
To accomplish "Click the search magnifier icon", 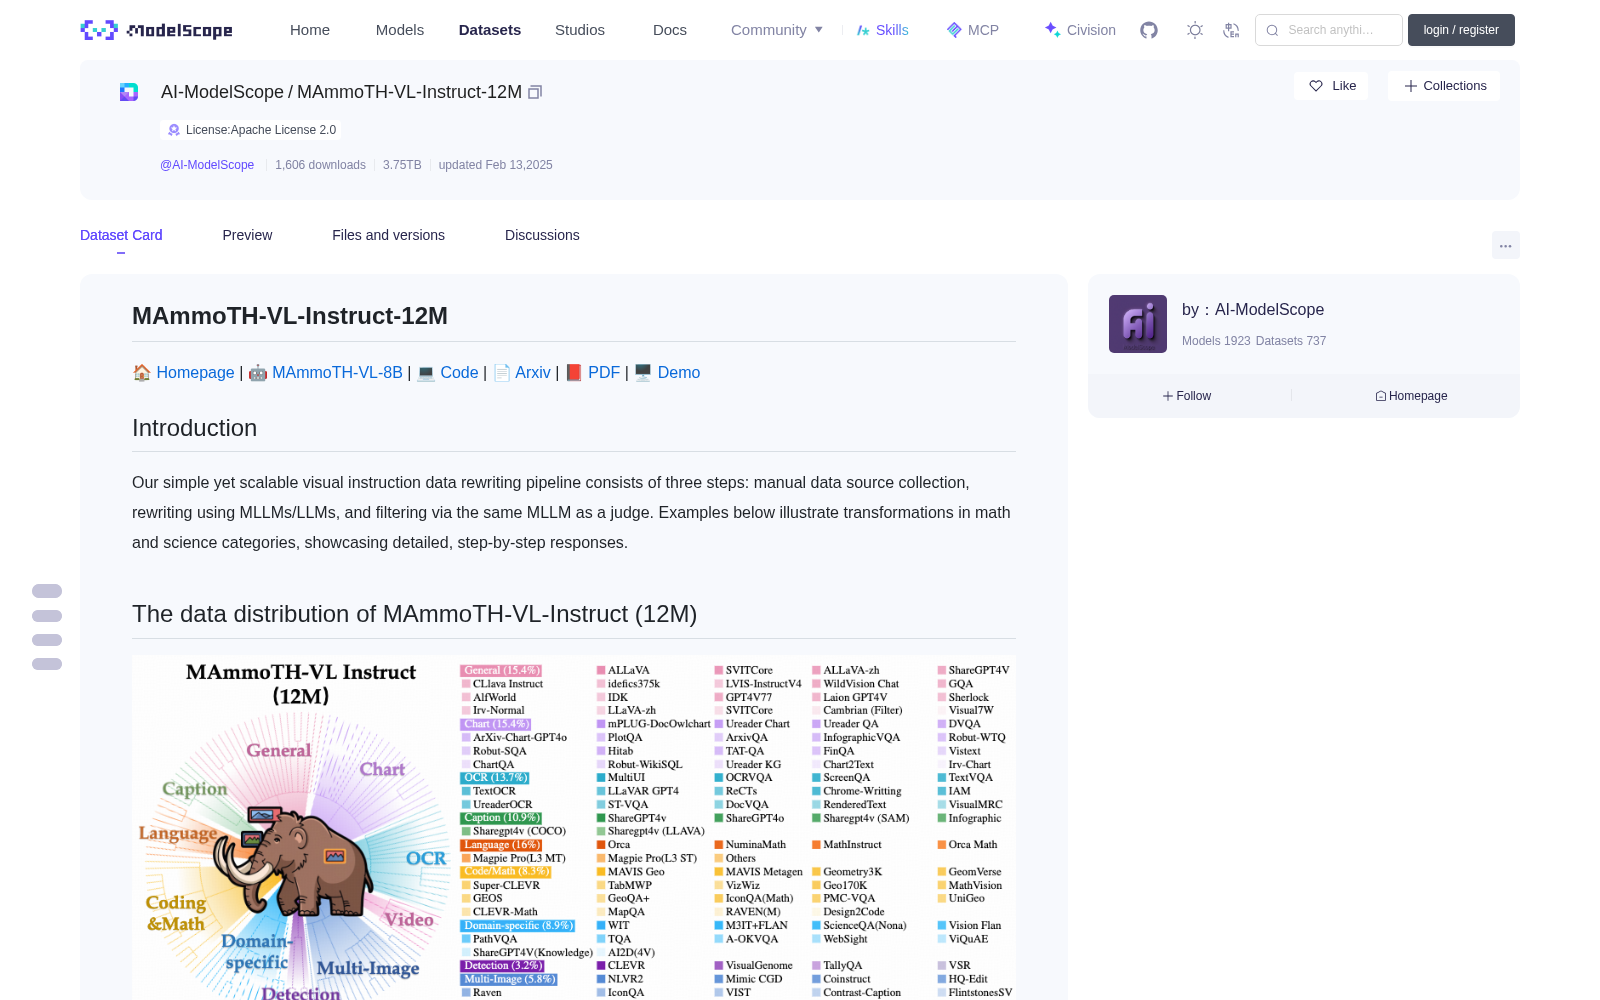I will 1272,30.
